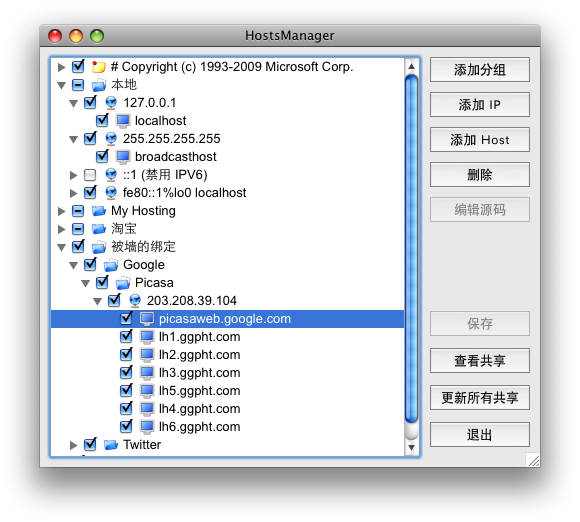Click the folder icon beside 本地
580x522 pixels.
point(99,85)
